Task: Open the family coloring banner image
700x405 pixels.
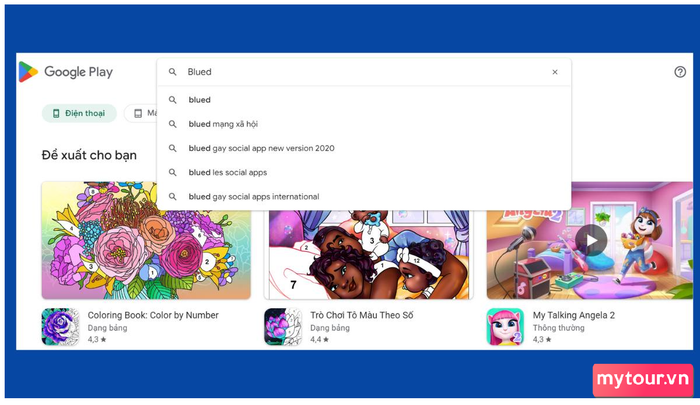Action: pyautogui.click(x=369, y=254)
